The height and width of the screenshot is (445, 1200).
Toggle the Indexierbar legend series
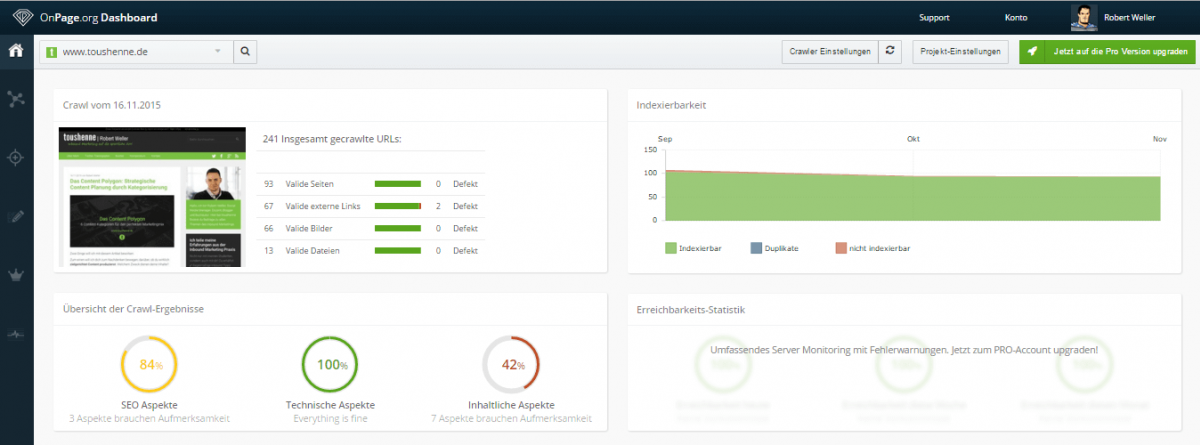pos(692,246)
